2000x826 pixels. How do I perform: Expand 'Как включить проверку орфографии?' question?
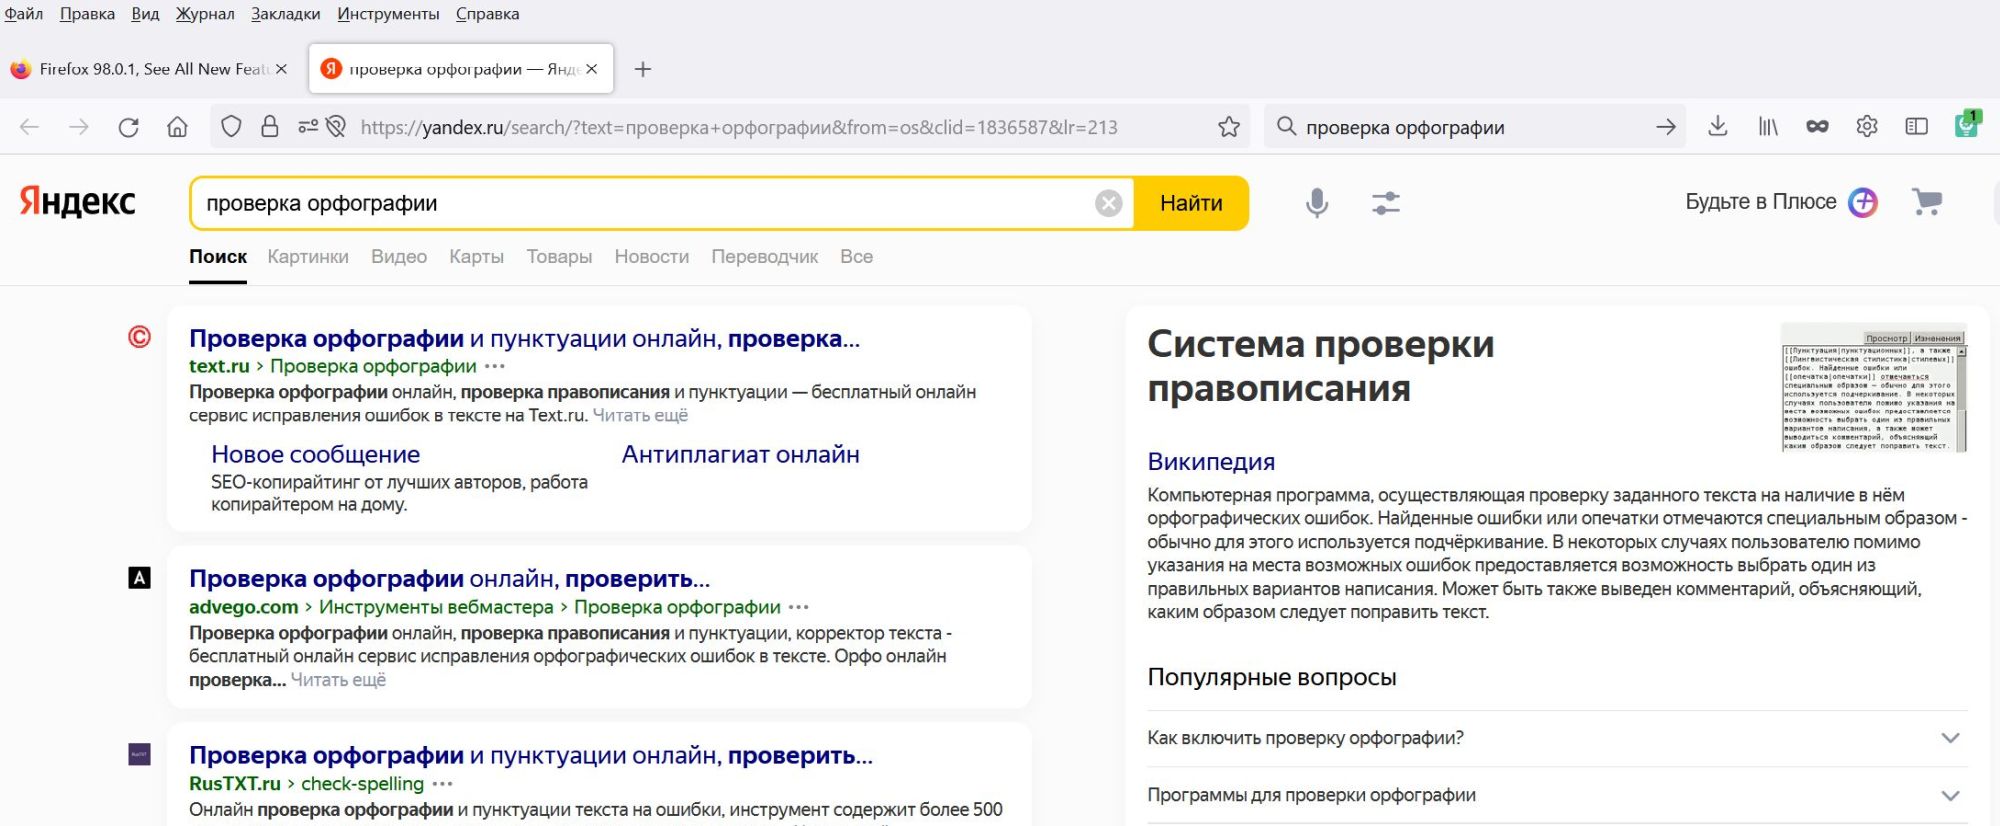tap(1557, 738)
